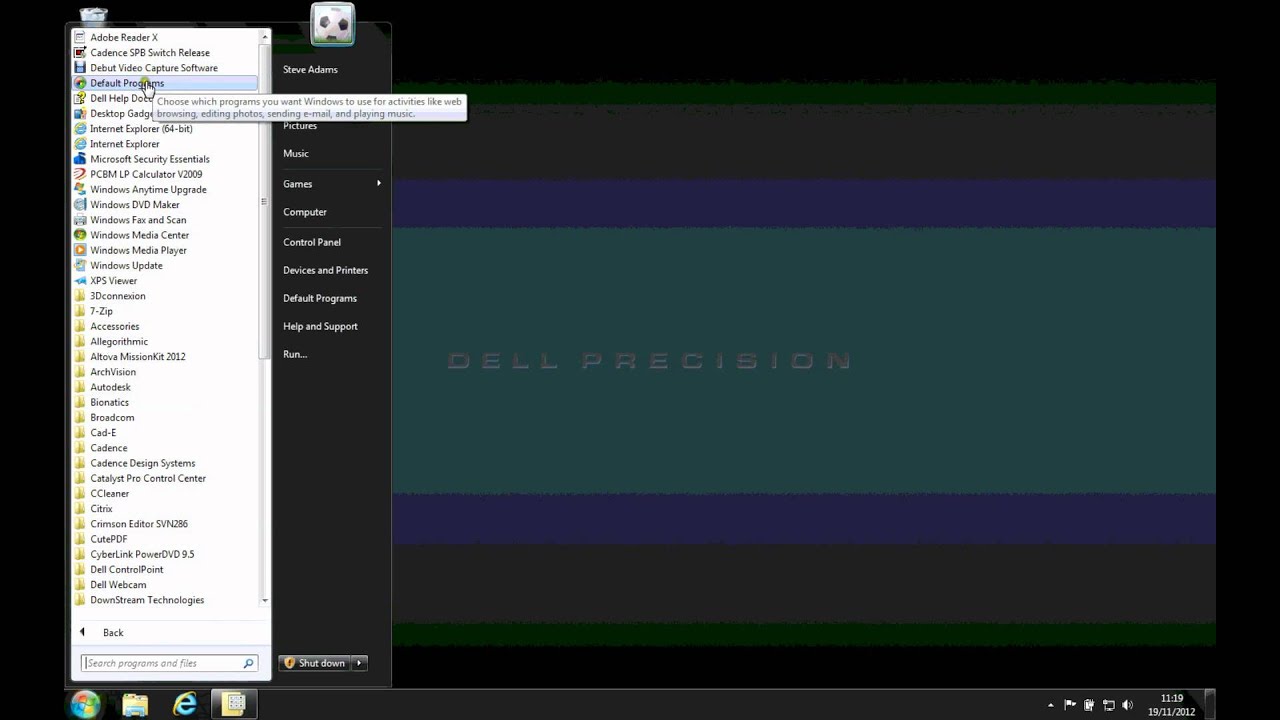Launch Microsoft Security Essentials icon
Viewport: 1280px width, 720px height.
click(80, 159)
